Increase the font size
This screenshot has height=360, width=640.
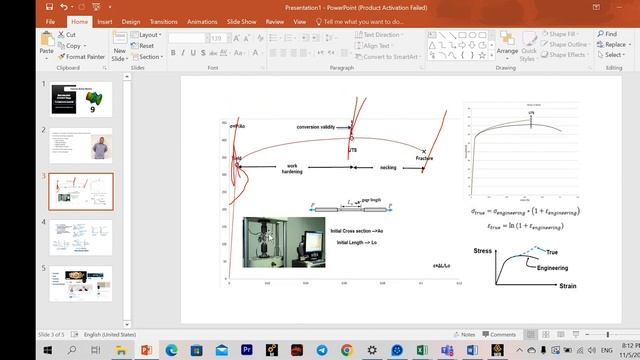236,38
